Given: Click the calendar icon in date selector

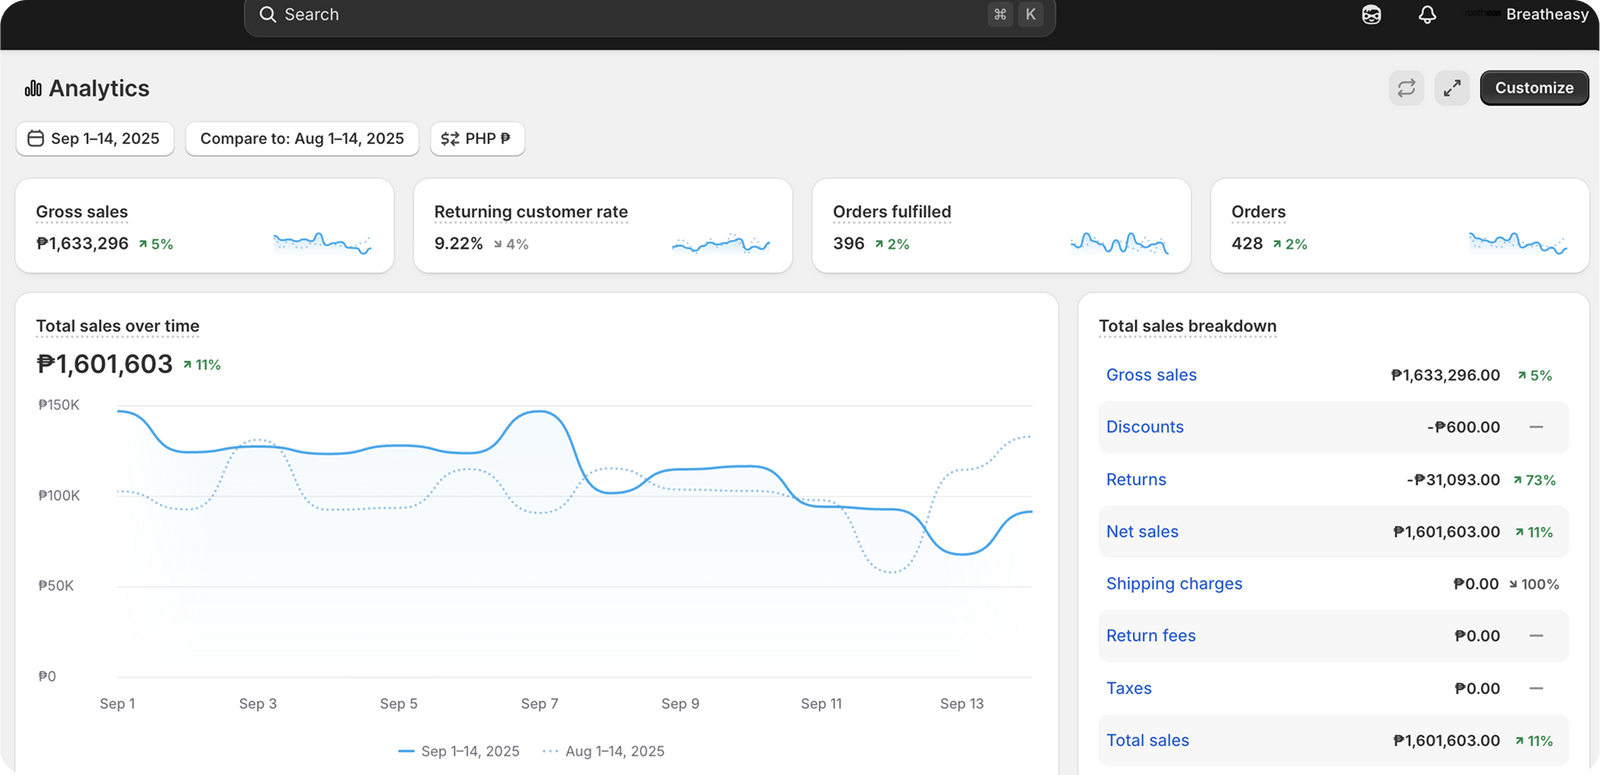Looking at the screenshot, I should tap(36, 139).
